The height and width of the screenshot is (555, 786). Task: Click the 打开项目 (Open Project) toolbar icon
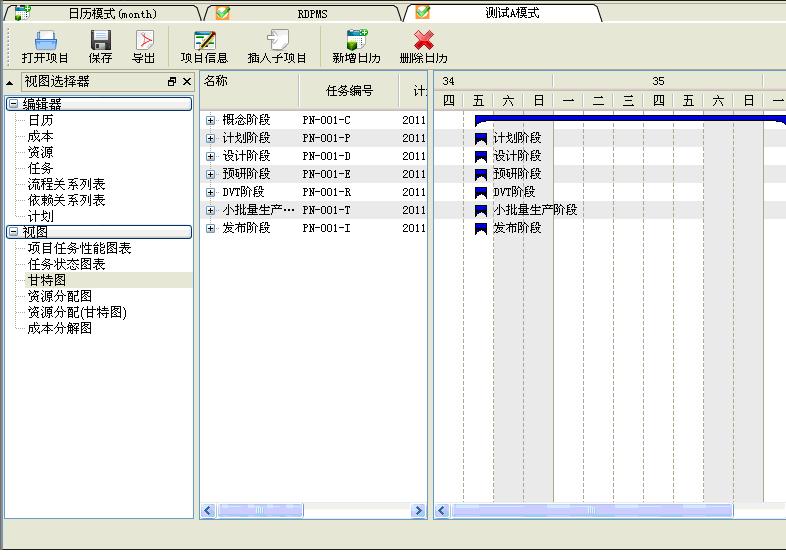click(x=45, y=40)
